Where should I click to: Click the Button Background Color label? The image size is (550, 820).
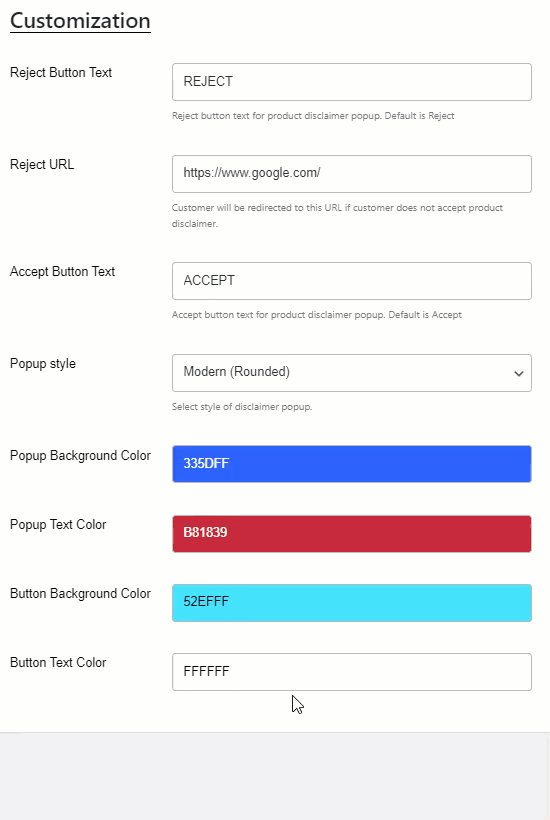click(81, 594)
